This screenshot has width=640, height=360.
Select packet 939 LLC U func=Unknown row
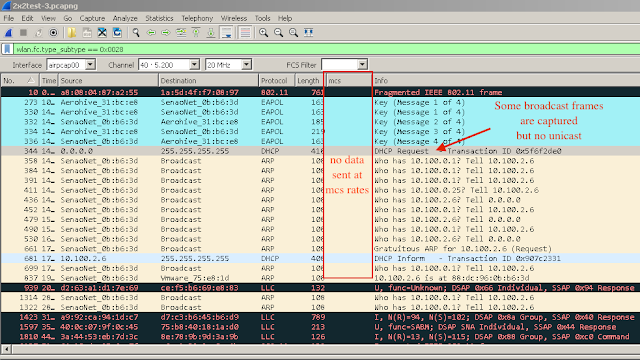pyautogui.click(x=320, y=288)
